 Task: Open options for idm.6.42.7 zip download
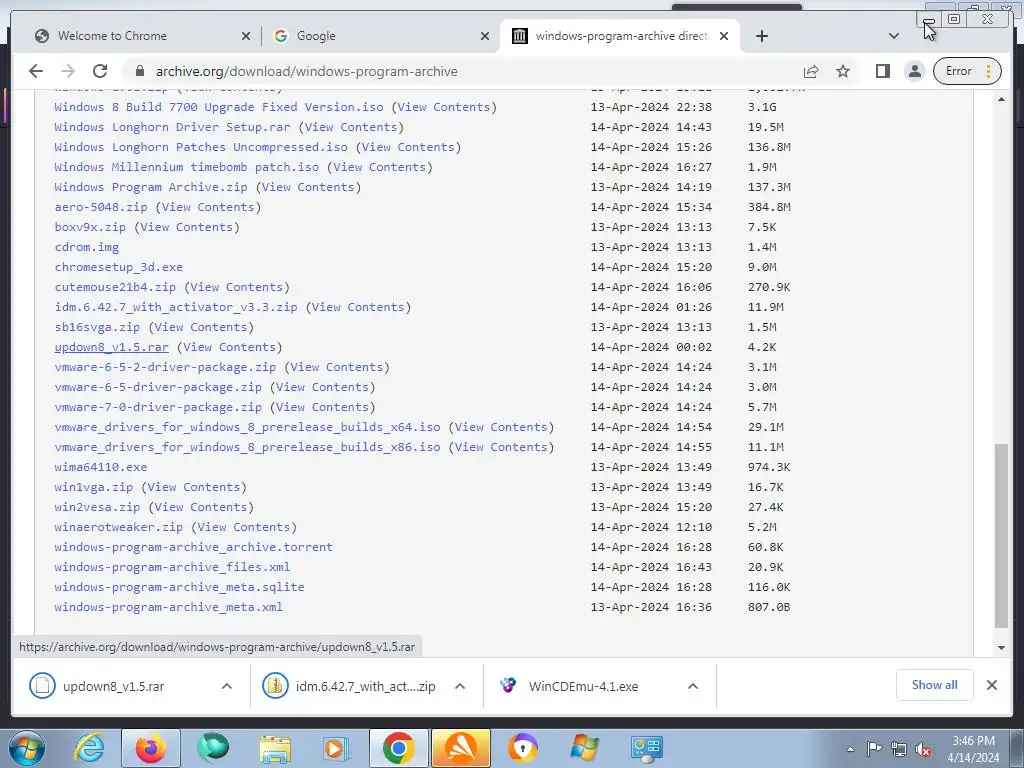(x=460, y=686)
